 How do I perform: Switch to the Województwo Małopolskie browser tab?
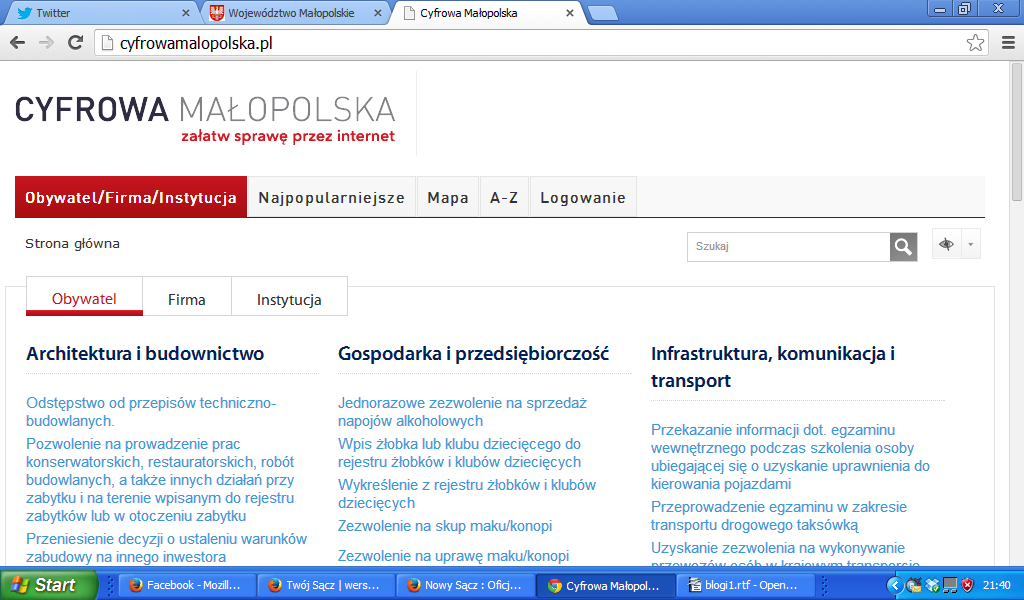(x=295, y=13)
